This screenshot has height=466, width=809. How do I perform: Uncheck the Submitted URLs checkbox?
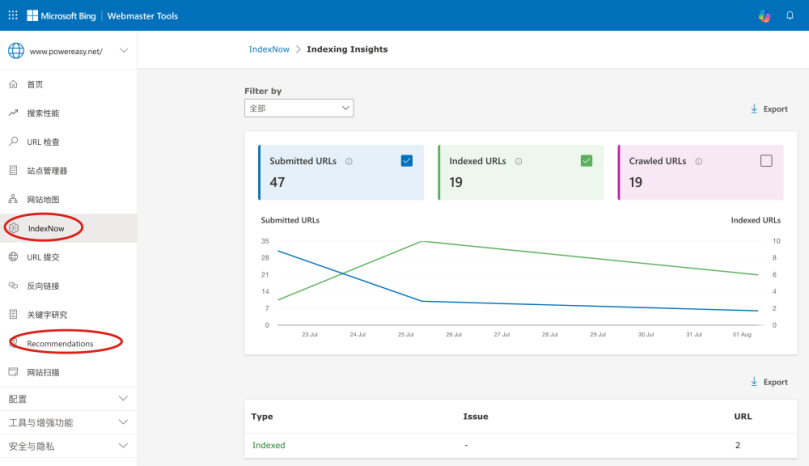407,161
